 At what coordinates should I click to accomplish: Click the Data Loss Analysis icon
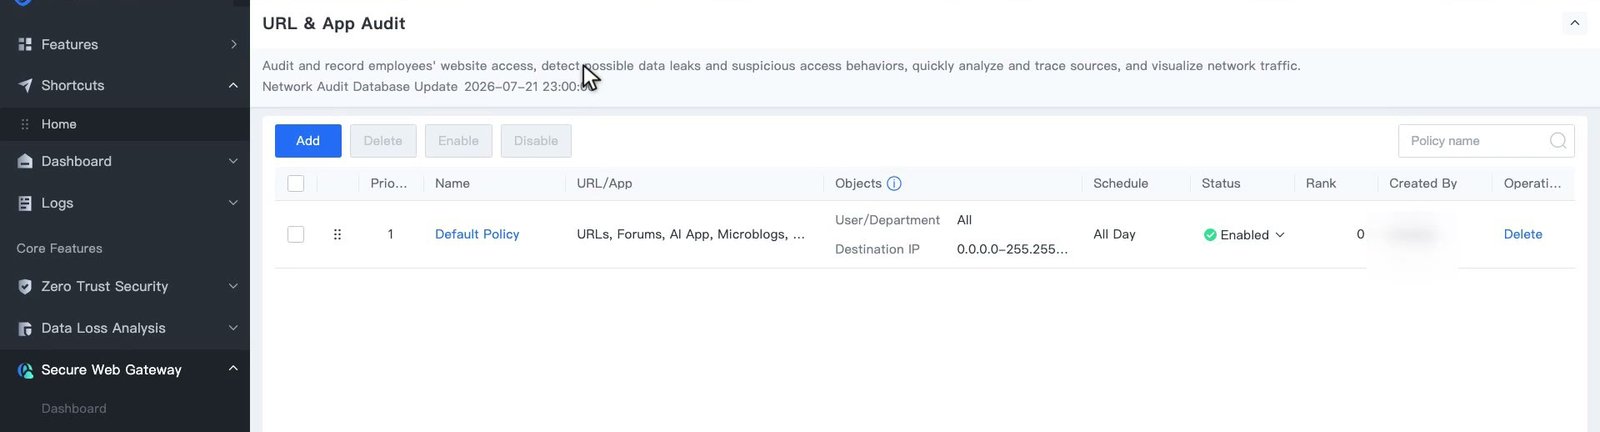(x=25, y=329)
